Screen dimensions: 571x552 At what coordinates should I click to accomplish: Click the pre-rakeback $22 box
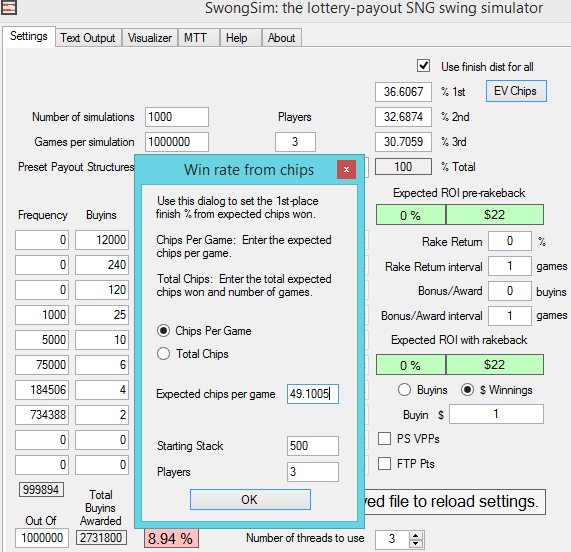pos(495,215)
